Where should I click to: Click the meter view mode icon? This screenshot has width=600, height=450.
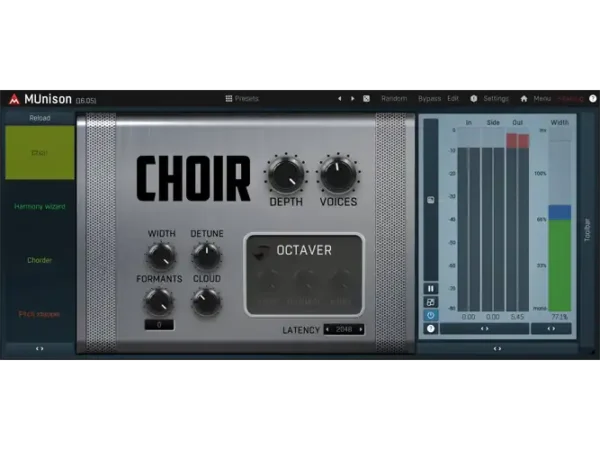(431, 302)
